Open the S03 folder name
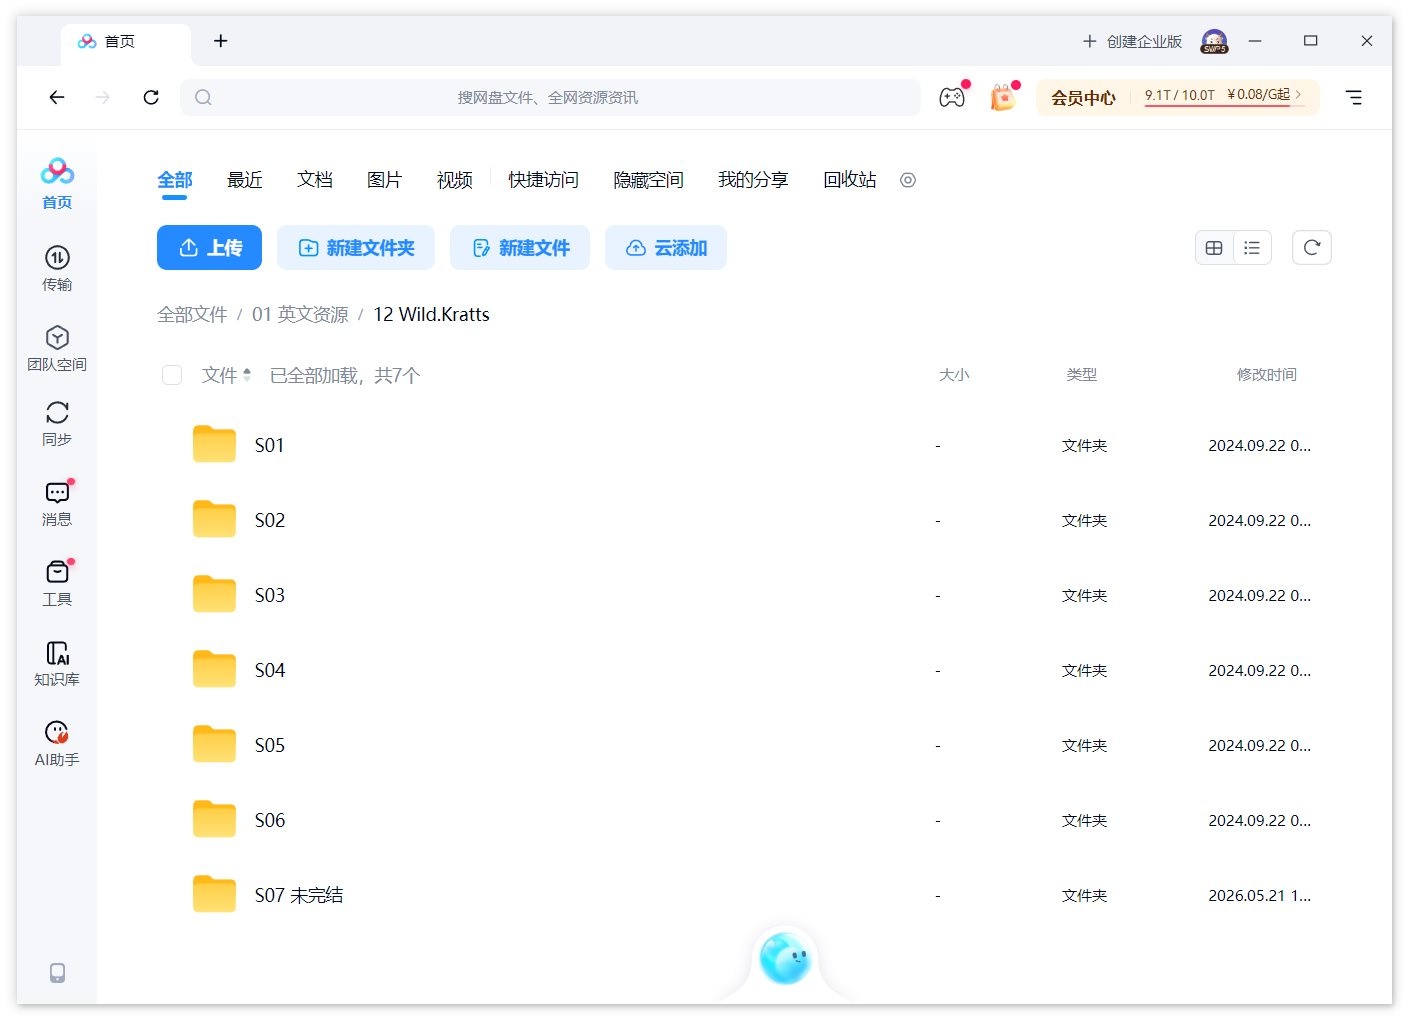1412x1026 pixels. [x=270, y=595]
